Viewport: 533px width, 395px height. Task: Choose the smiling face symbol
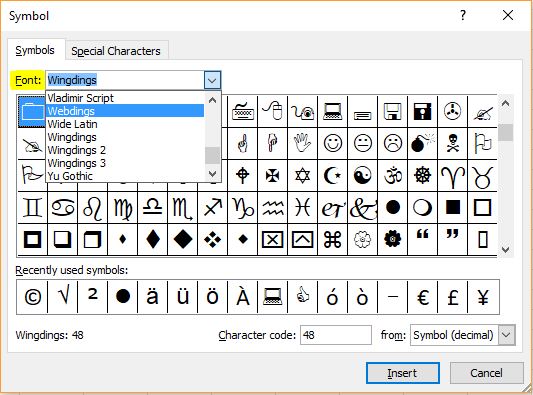coord(332,143)
